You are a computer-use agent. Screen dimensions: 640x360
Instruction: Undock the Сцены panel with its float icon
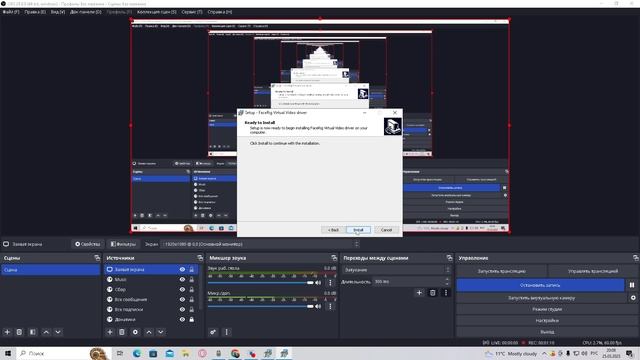pyautogui.click(x=97, y=258)
